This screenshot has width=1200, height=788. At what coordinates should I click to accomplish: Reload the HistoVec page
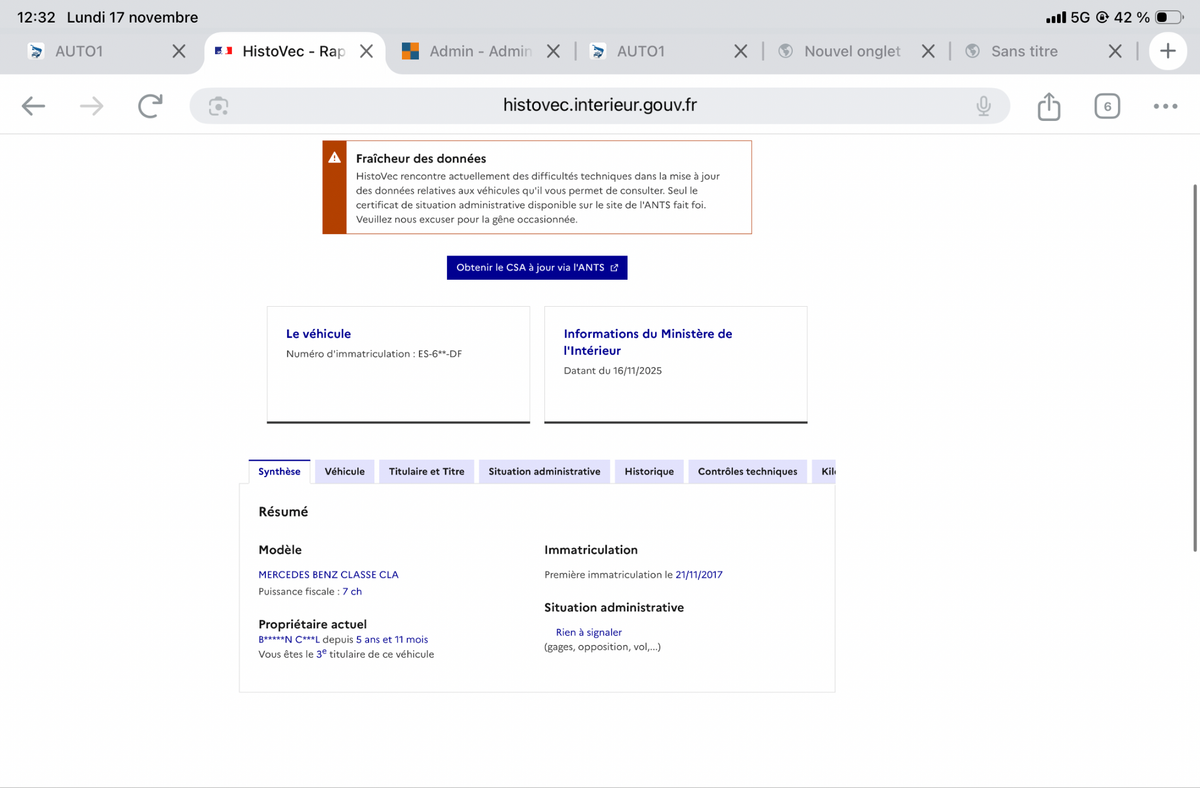pos(150,106)
